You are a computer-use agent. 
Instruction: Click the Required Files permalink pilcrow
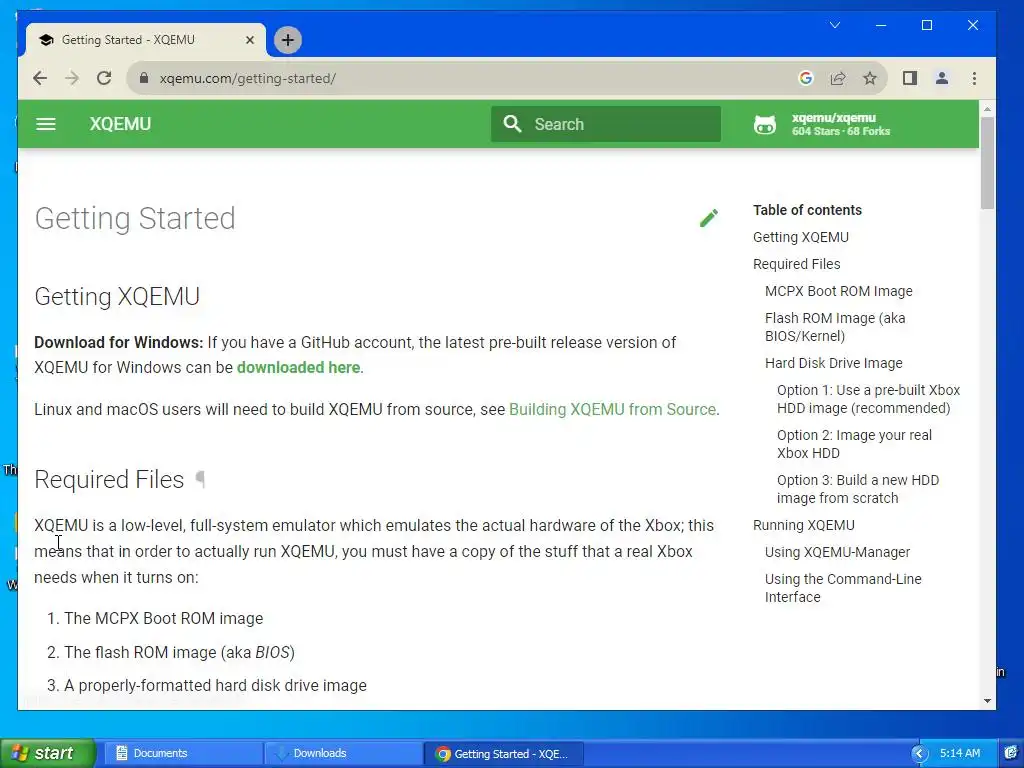click(x=200, y=479)
